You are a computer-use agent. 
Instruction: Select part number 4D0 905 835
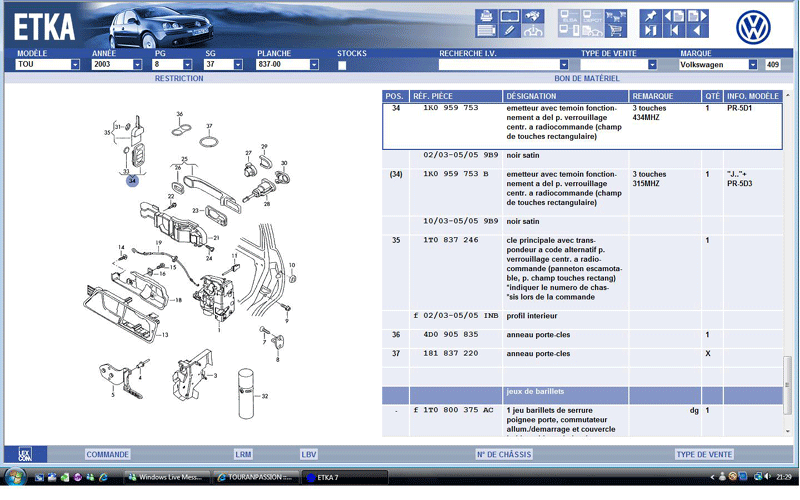[x=451, y=335]
